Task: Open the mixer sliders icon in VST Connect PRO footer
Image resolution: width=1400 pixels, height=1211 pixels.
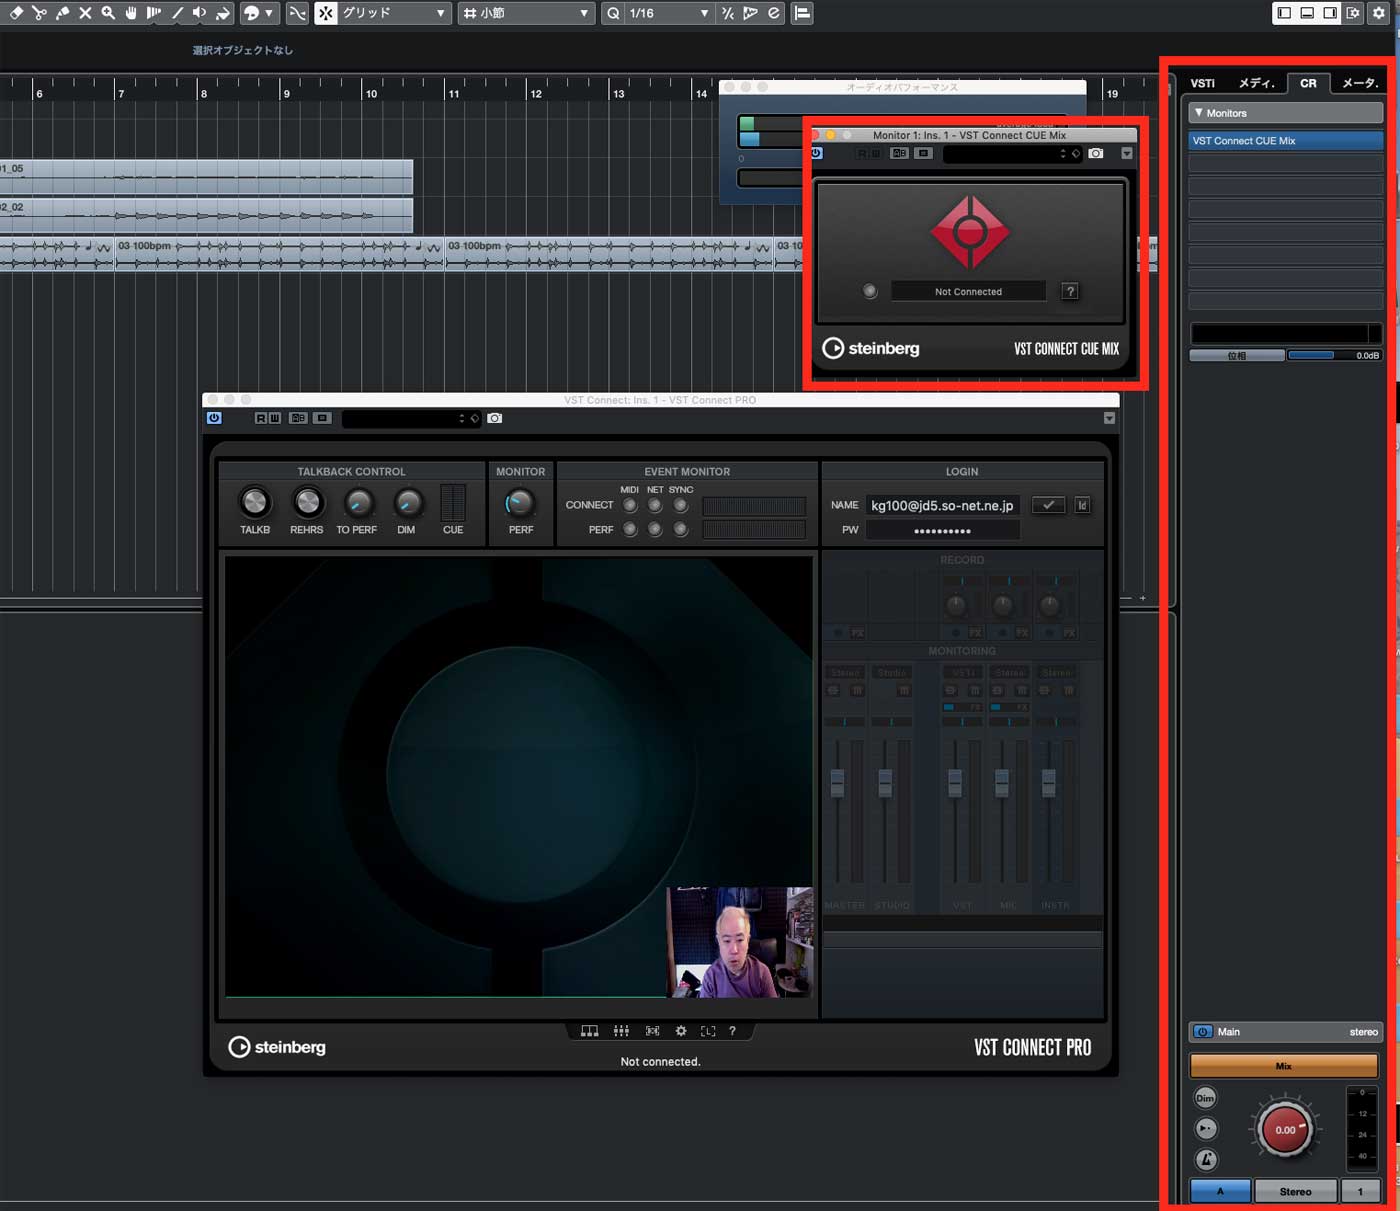Action: point(621,1031)
